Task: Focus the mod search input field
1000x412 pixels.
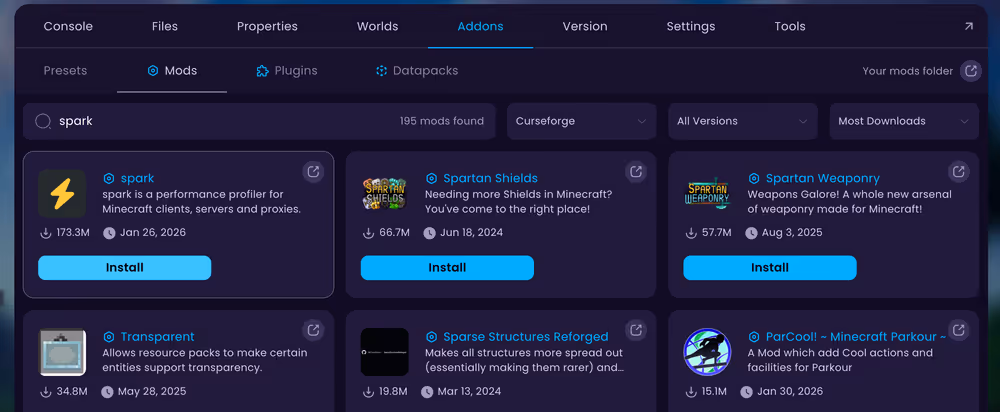Action: 220,121
